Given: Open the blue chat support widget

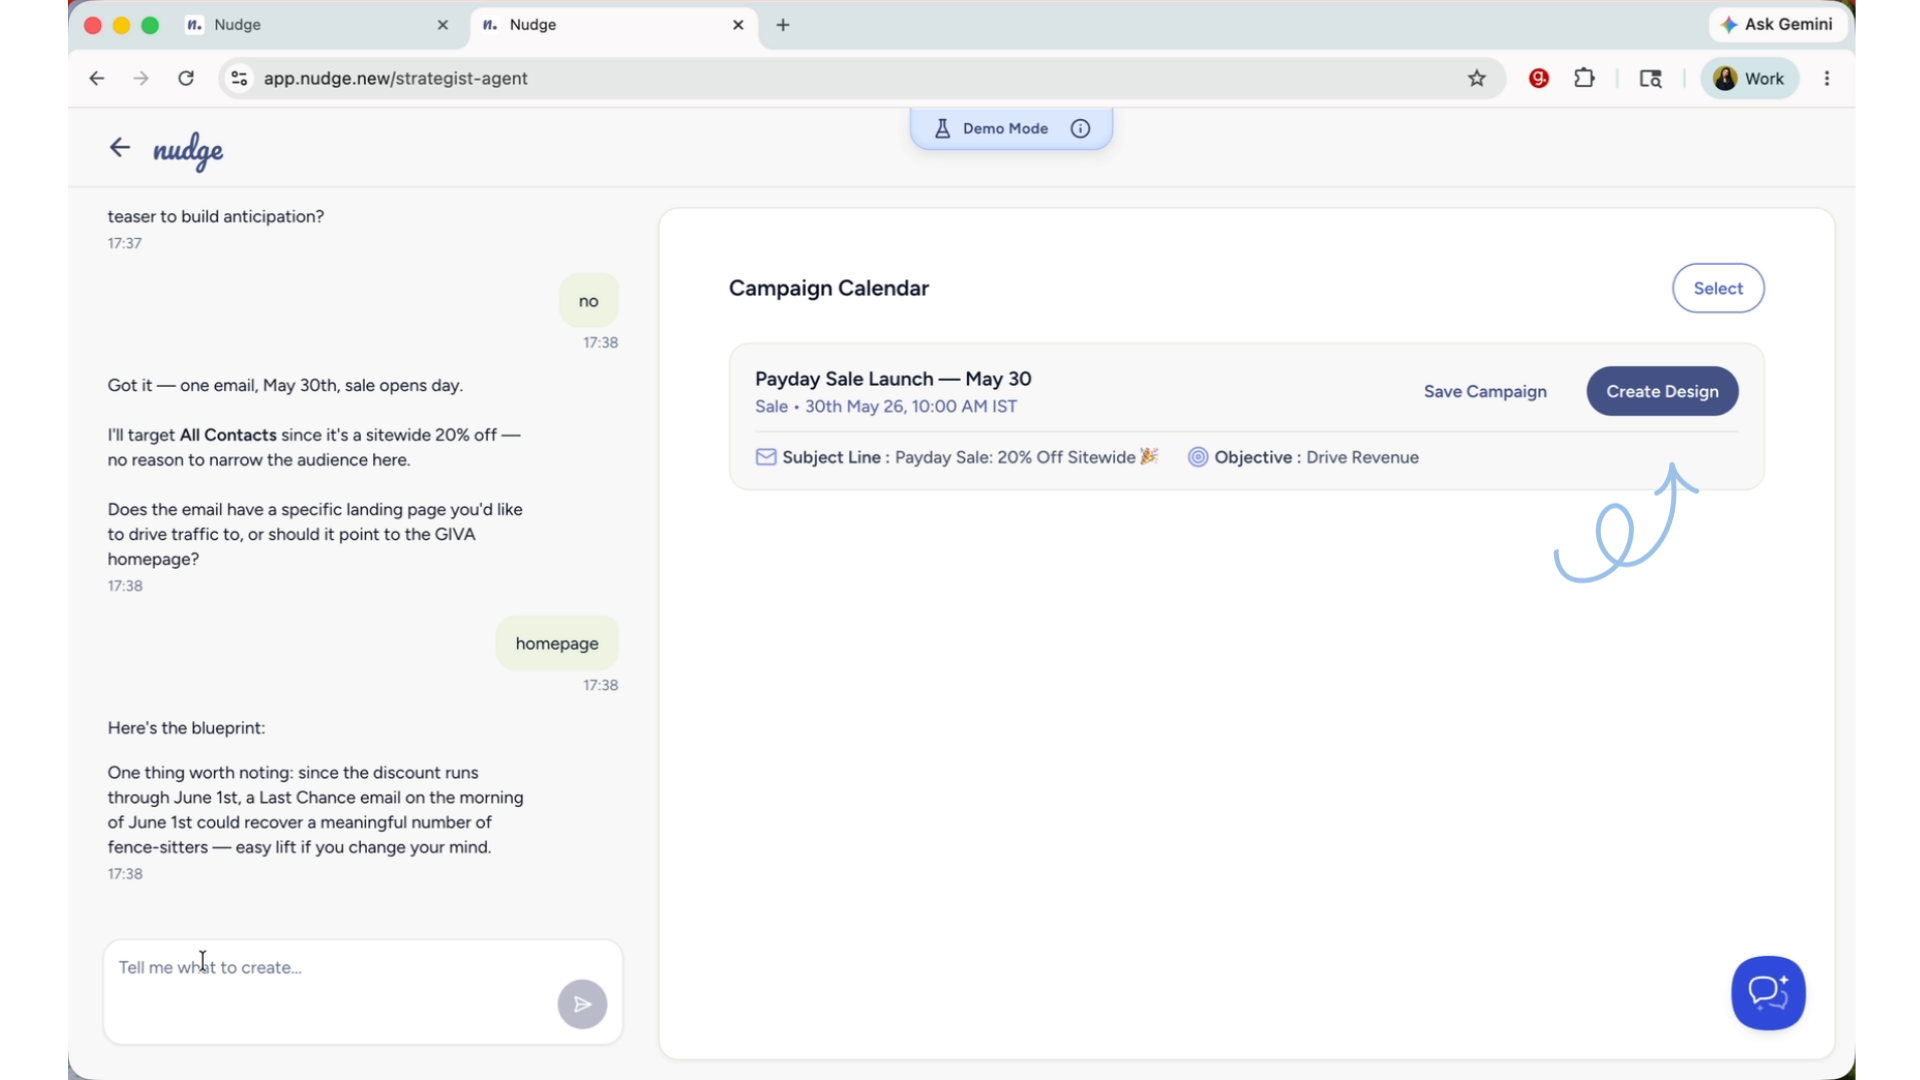Looking at the screenshot, I should pyautogui.click(x=1768, y=993).
